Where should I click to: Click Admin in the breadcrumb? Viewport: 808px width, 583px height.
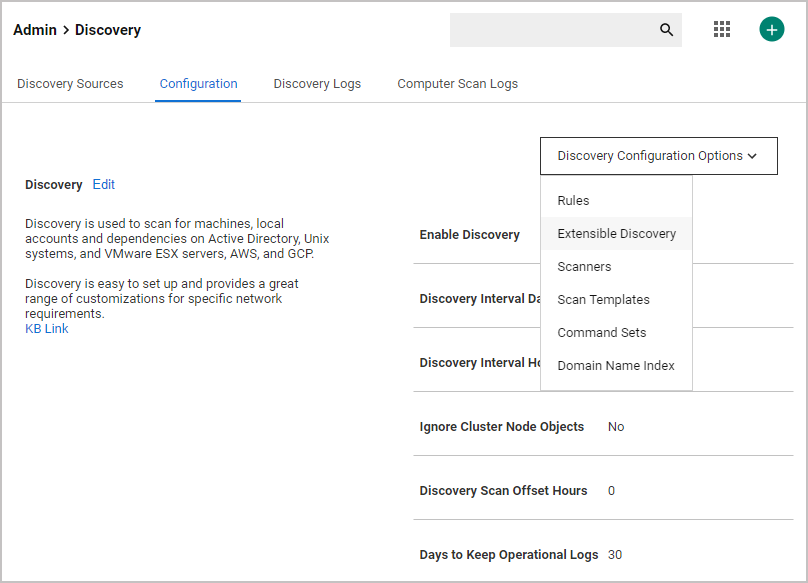click(x=34, y=30)
